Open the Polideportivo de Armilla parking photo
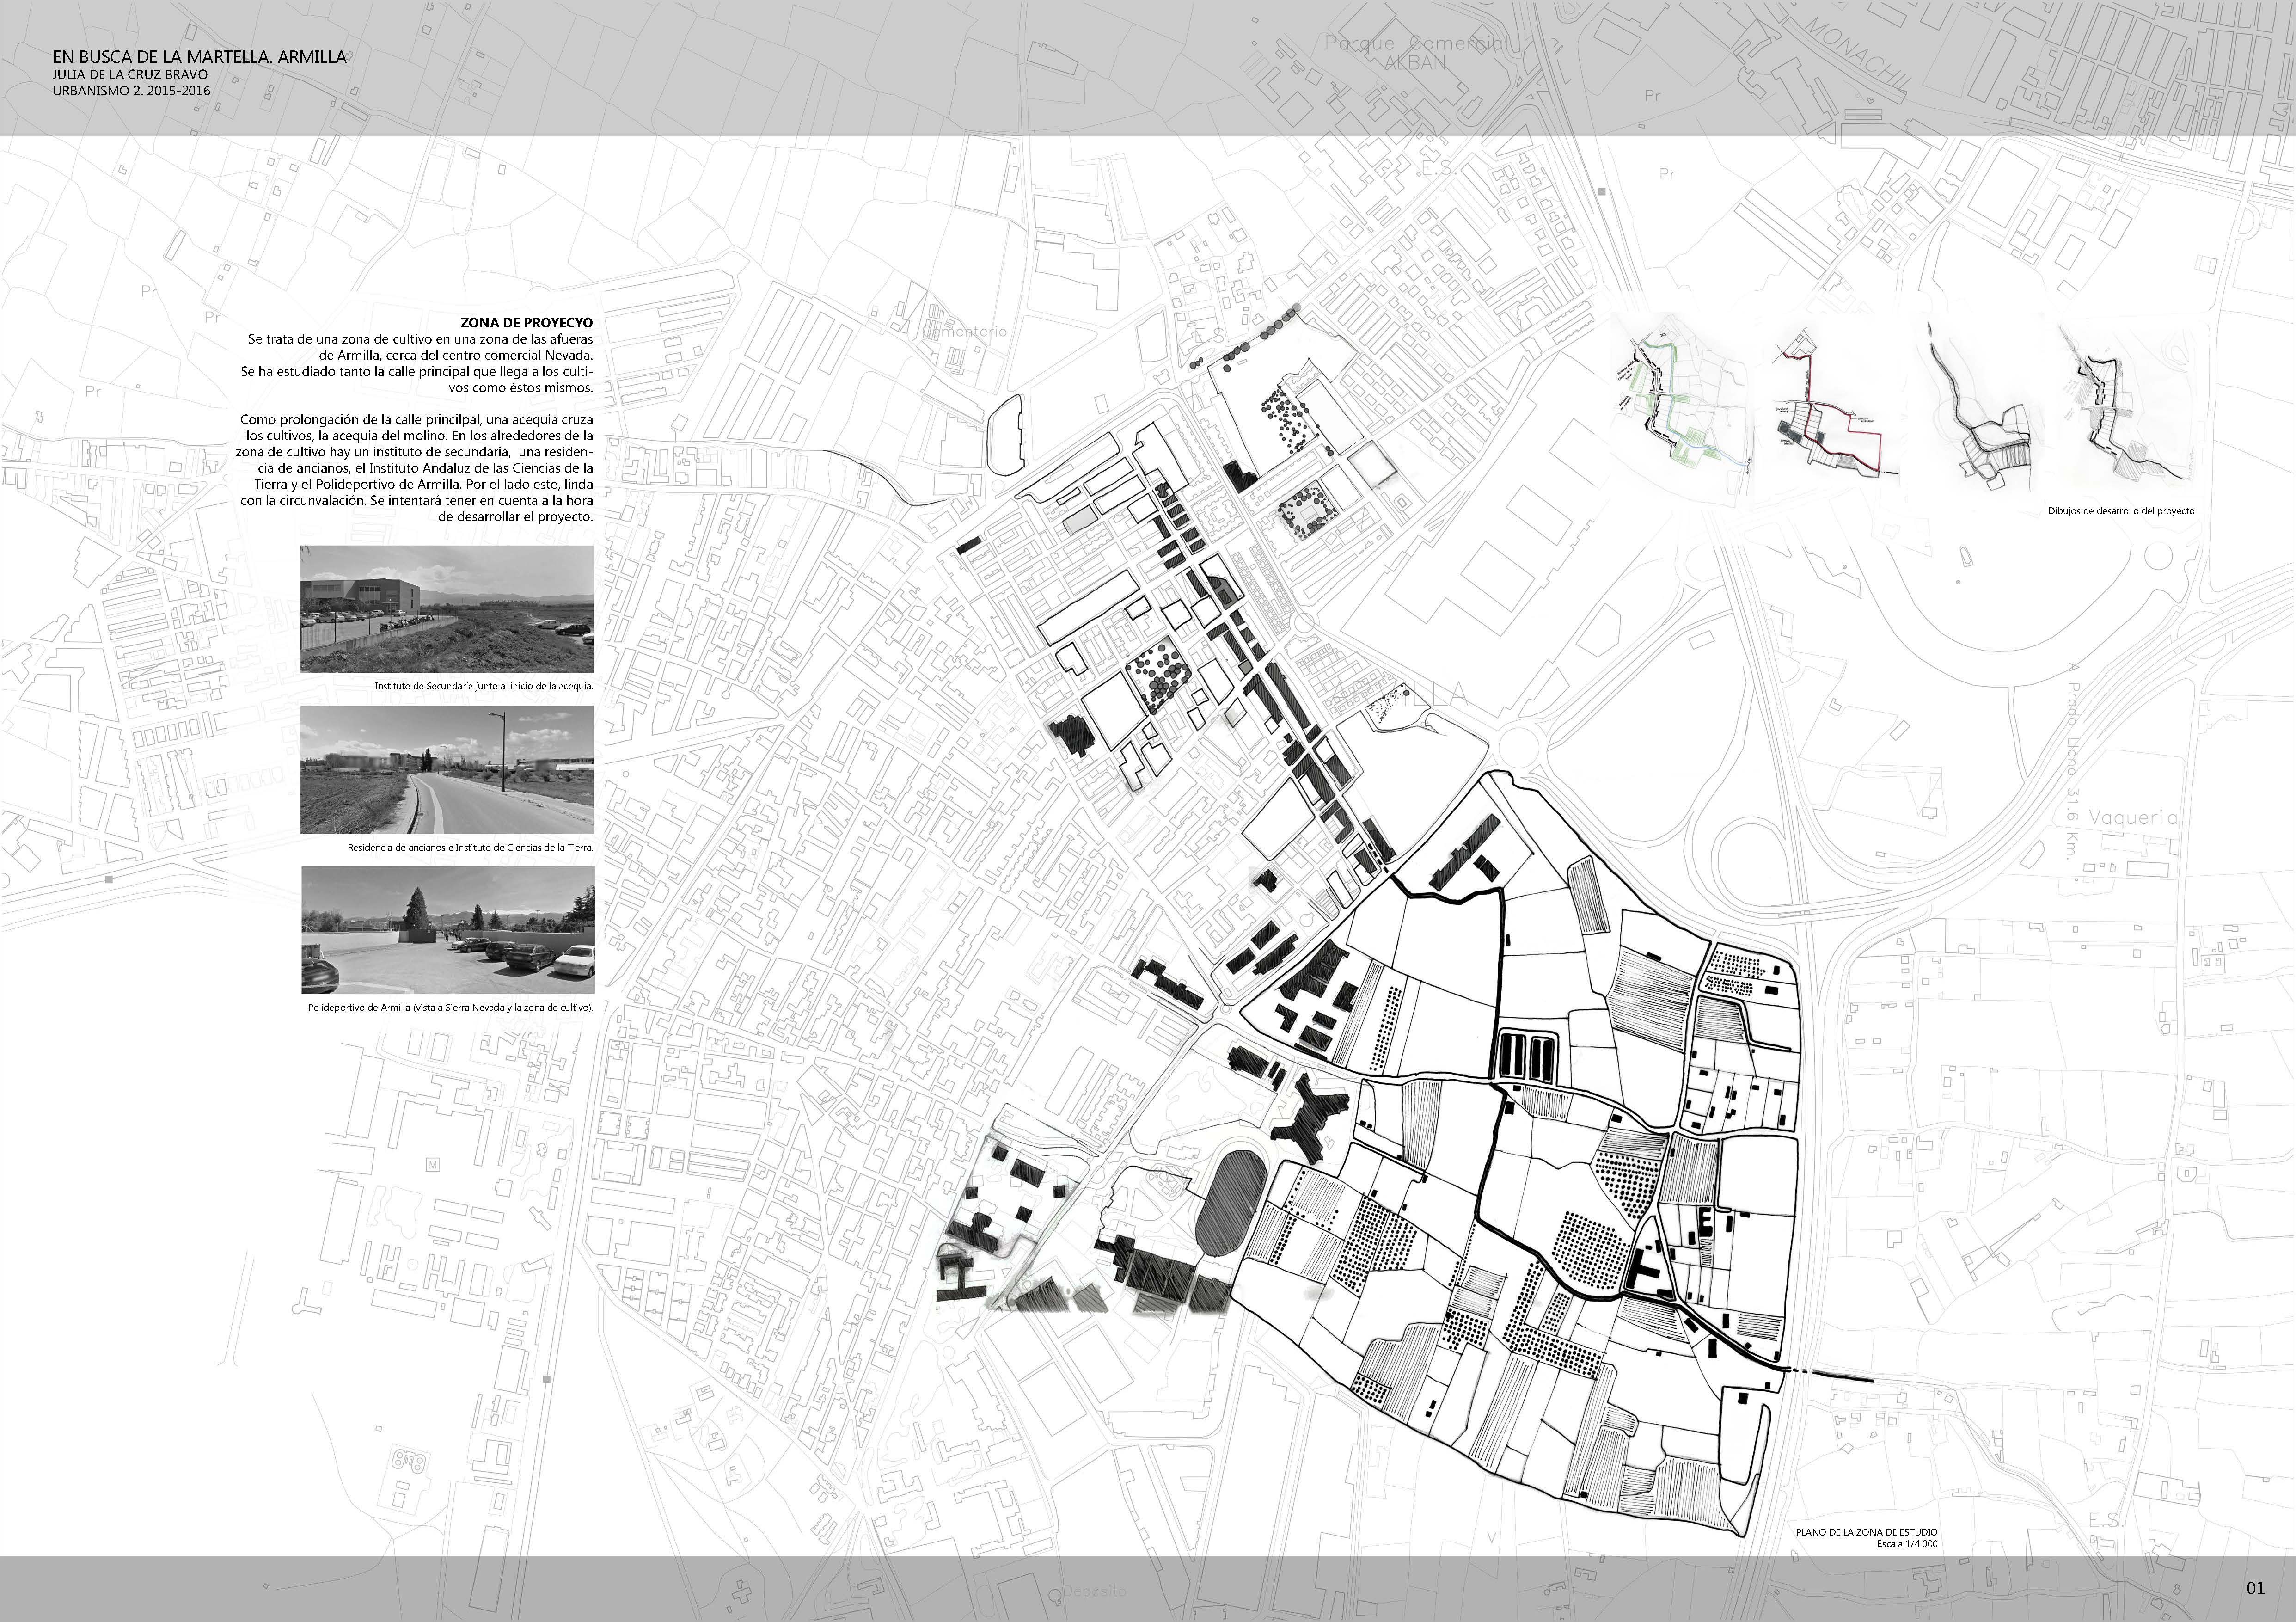Screen dimensions: 2296x1622 pos(447,930)
